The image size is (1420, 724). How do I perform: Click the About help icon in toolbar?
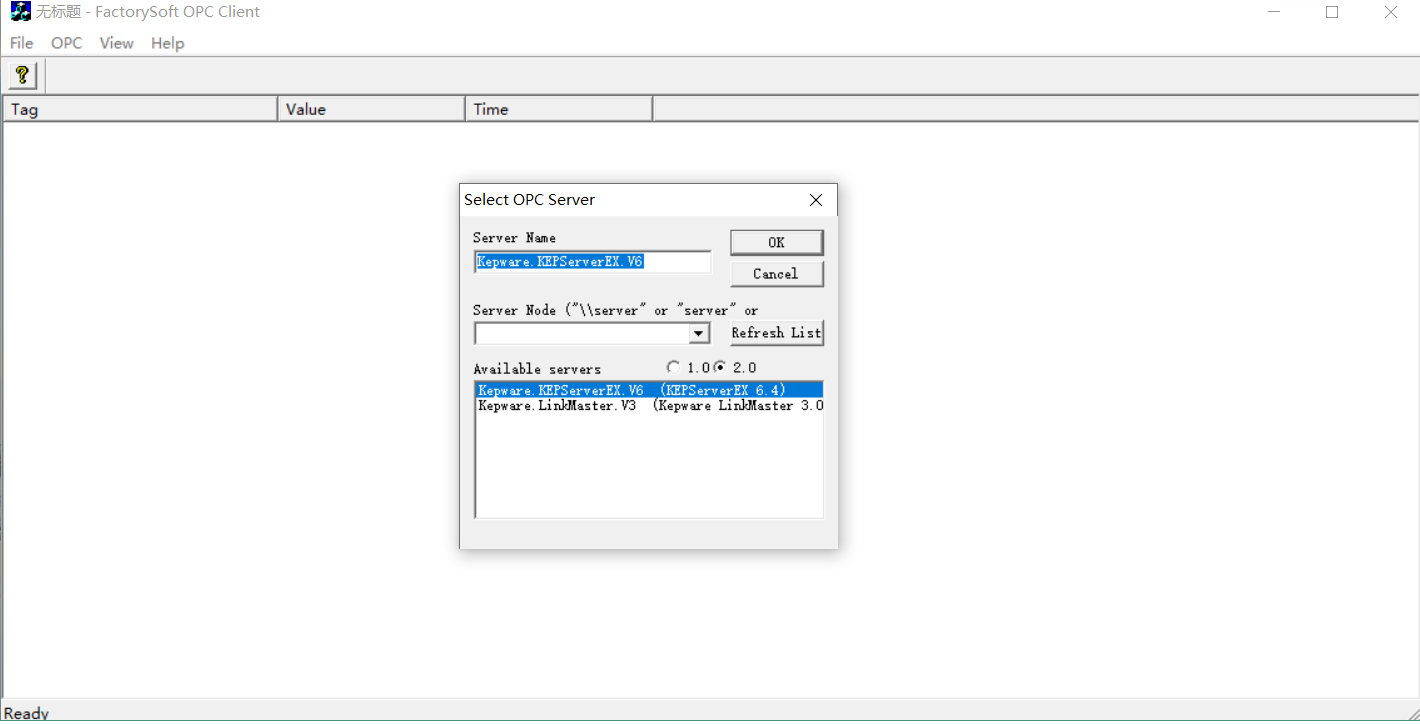[22, 75]
